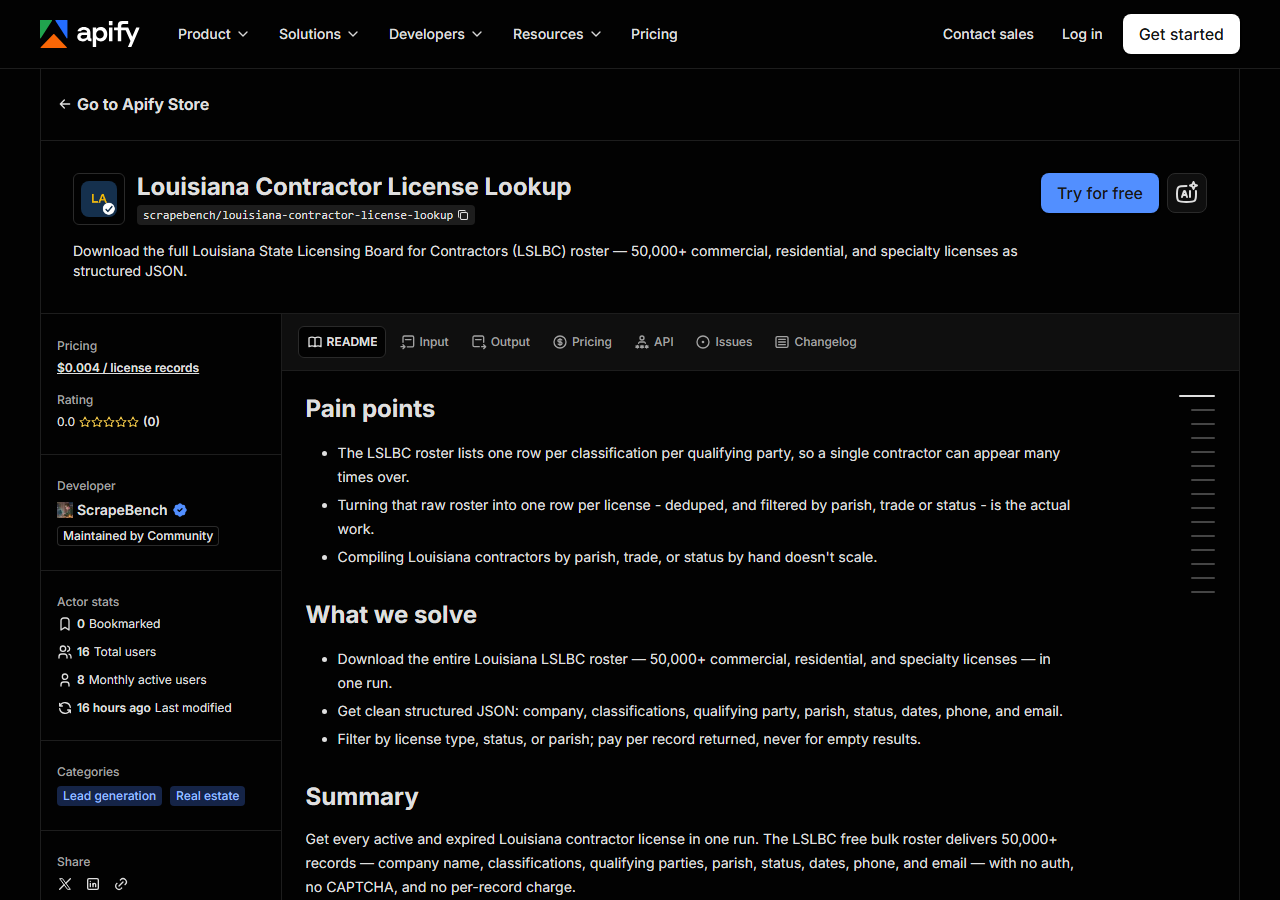The width and height of the screenshot is (1280, 900).
Task: Click the 16 hours ago Last modified text
Action: coord(154,708)
